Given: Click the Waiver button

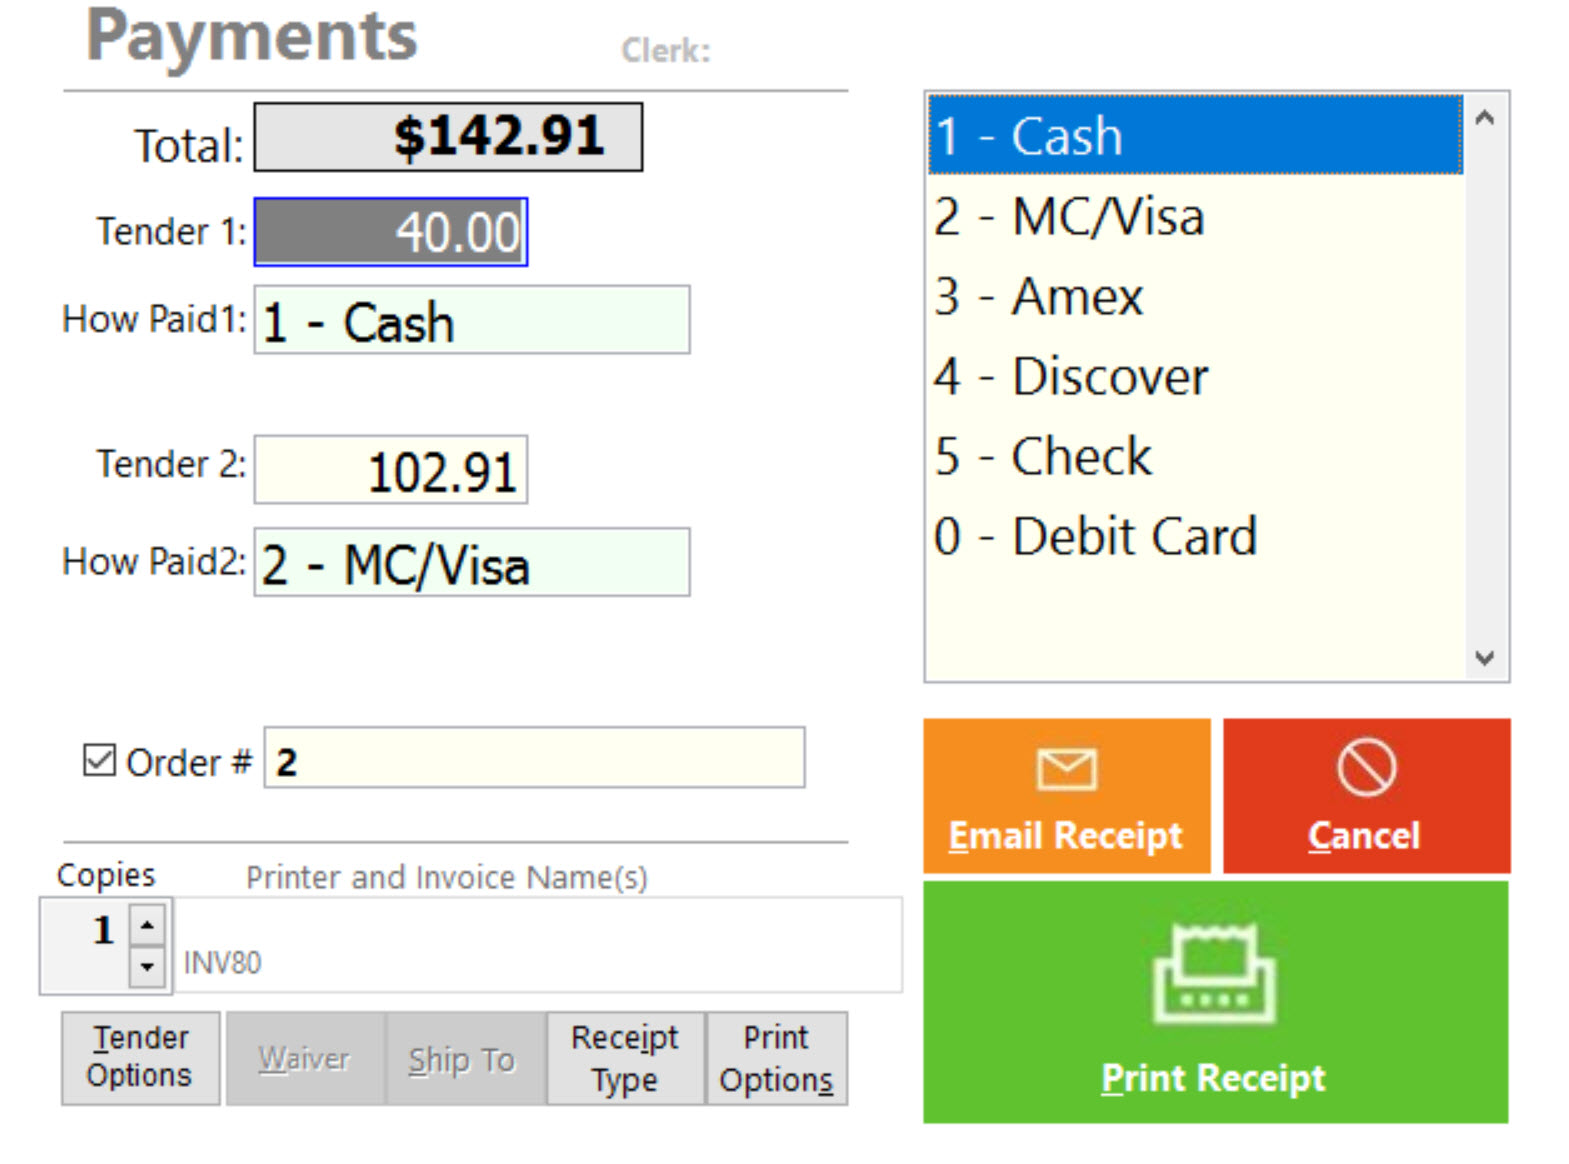Looking at the screenshot, I should click(x=305, y=1058).
